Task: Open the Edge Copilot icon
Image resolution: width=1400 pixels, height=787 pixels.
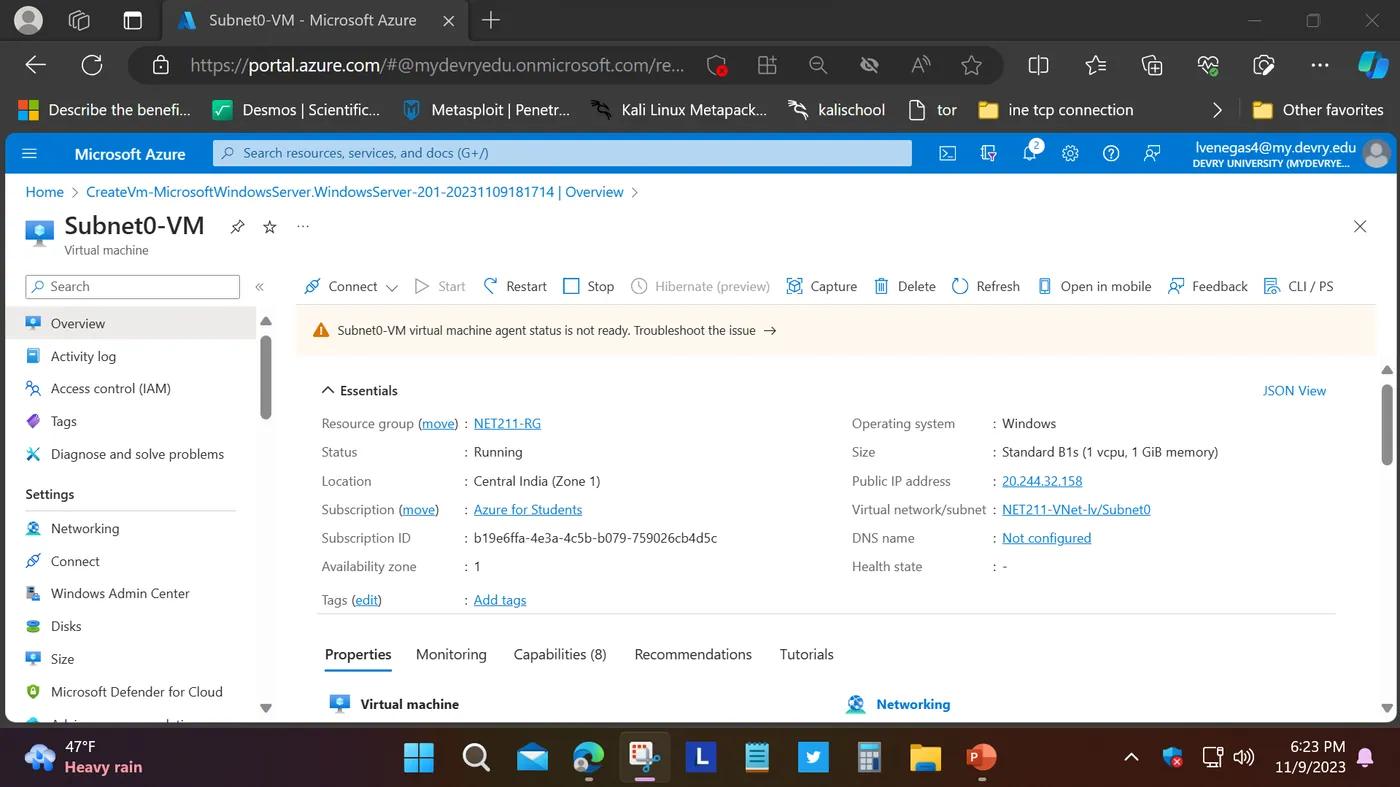Action: pyautogui.click(x=1372, y=65)
